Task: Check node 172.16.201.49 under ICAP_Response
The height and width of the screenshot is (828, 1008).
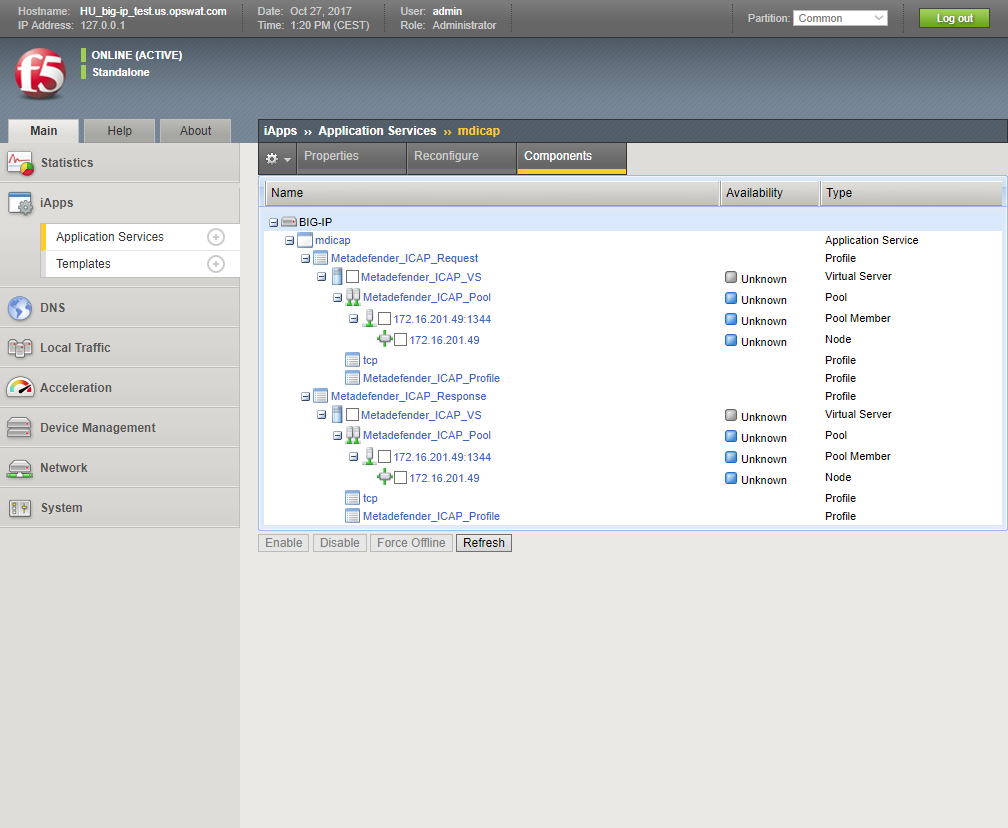Action: click(400, 478)
